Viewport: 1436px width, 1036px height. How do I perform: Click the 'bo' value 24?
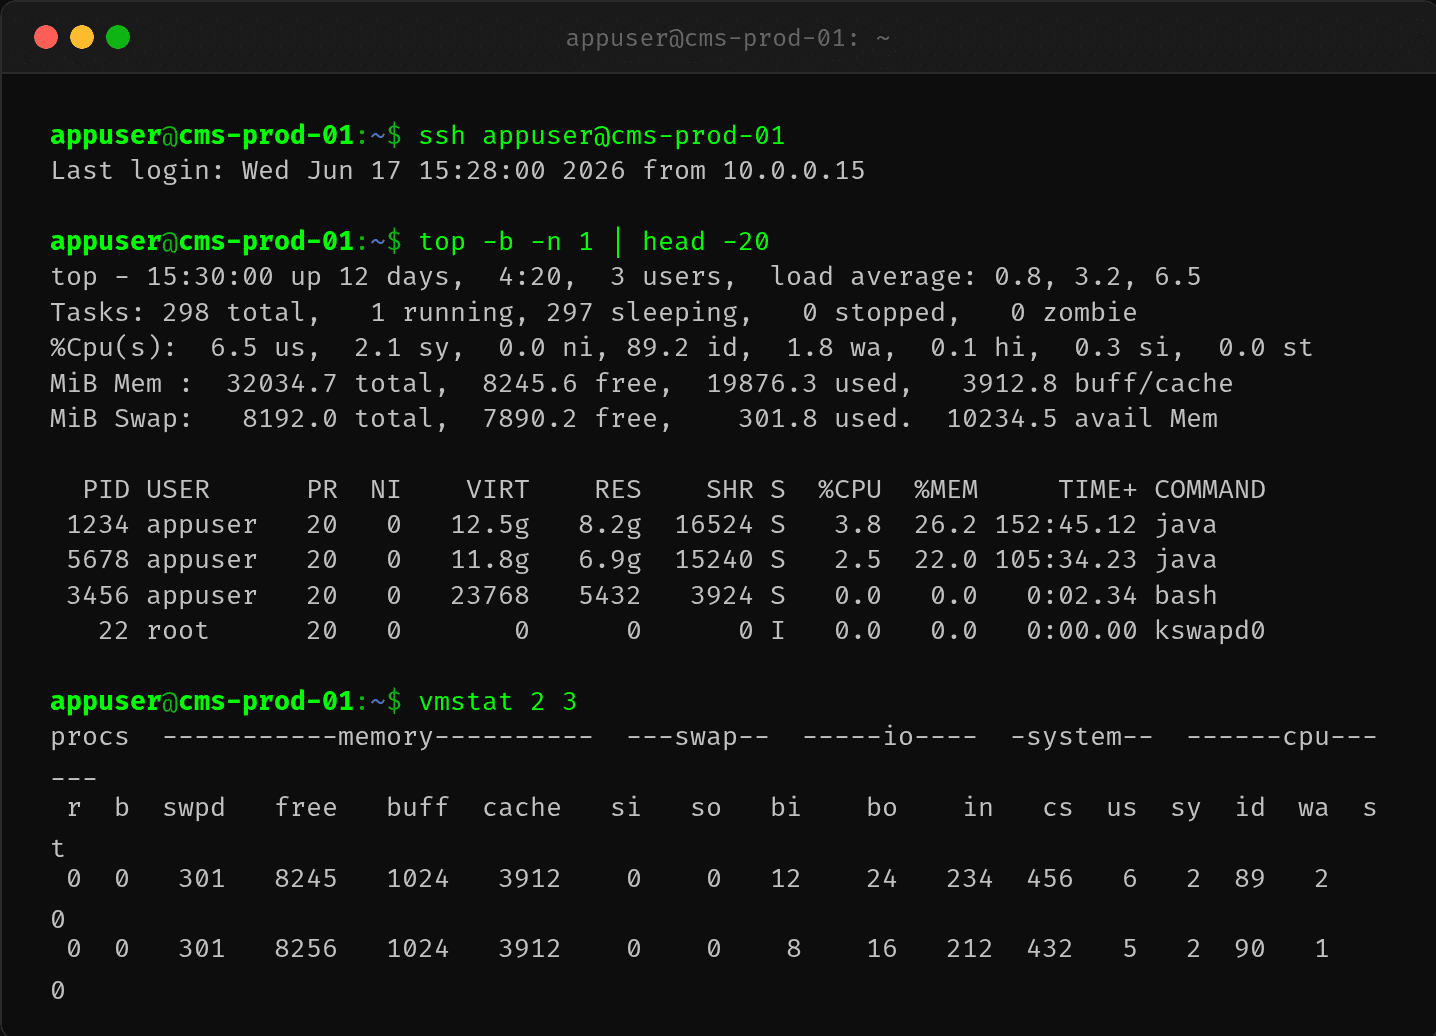[882, 878]
